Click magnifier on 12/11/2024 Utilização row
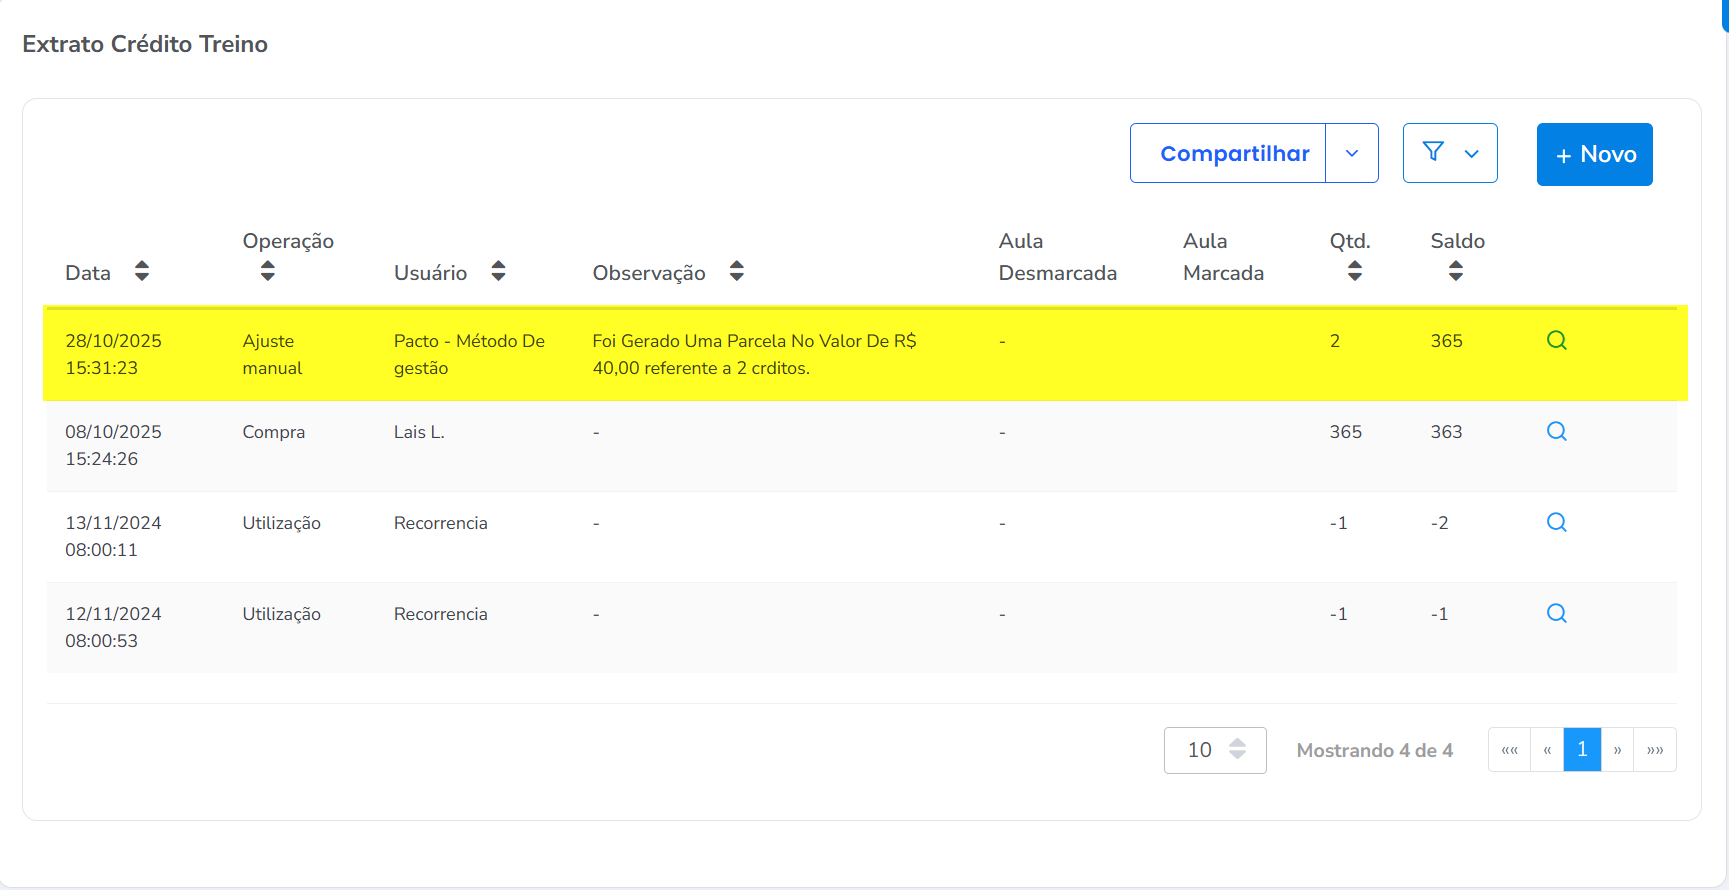 pyautogui.click(x=1556, y=614)
